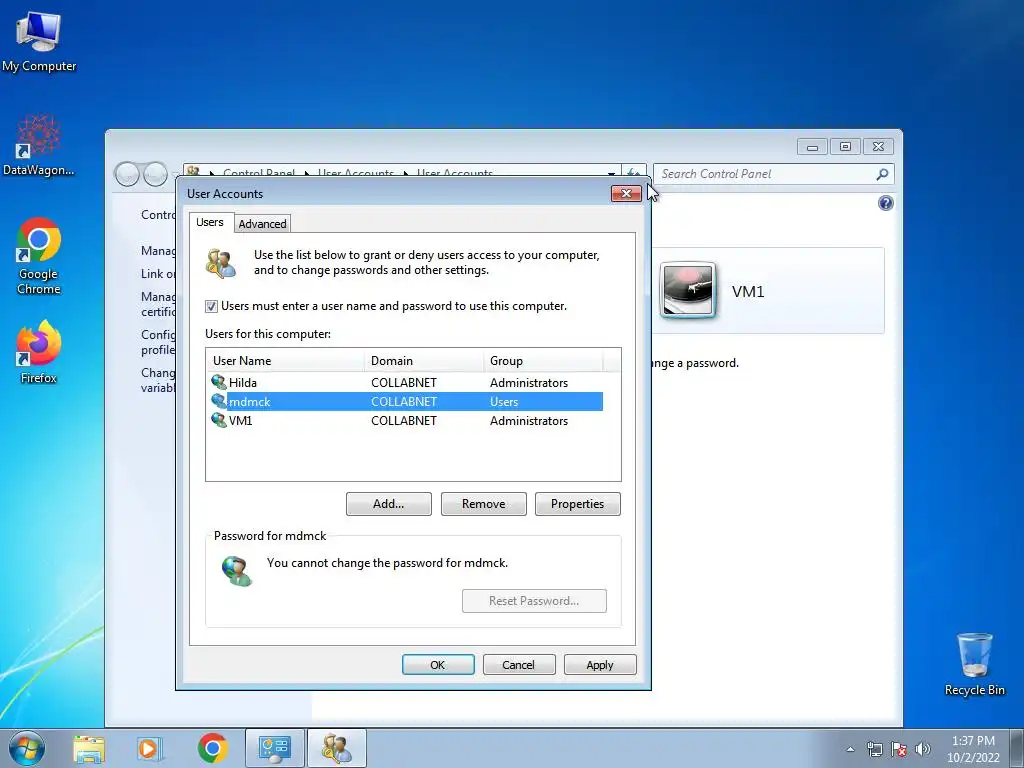Sort list by Domain column header
This screenshot has width=1024, height=768.
pyautogui.click(x=423, y=360)
